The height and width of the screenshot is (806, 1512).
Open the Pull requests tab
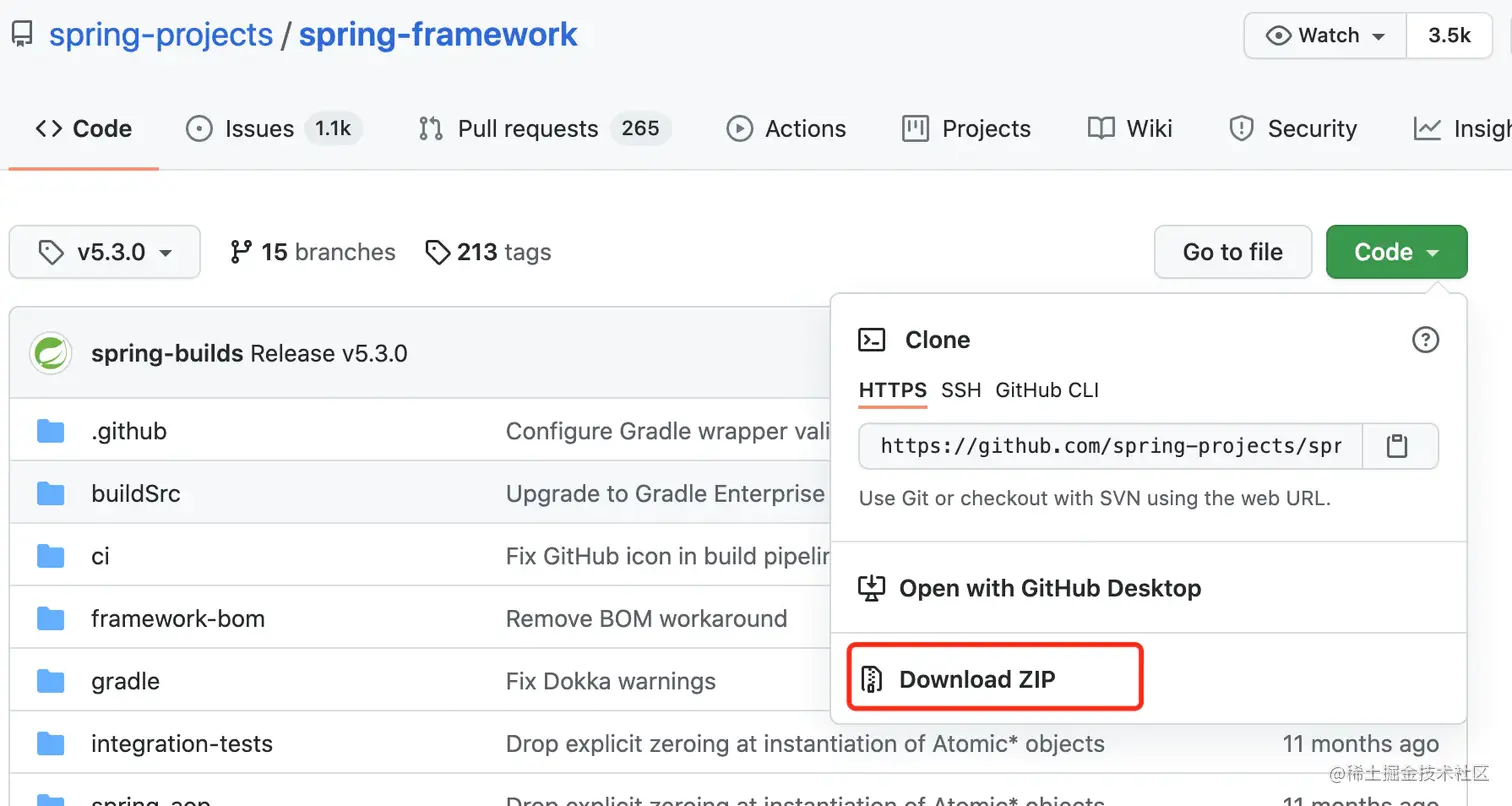pos(527,129)
